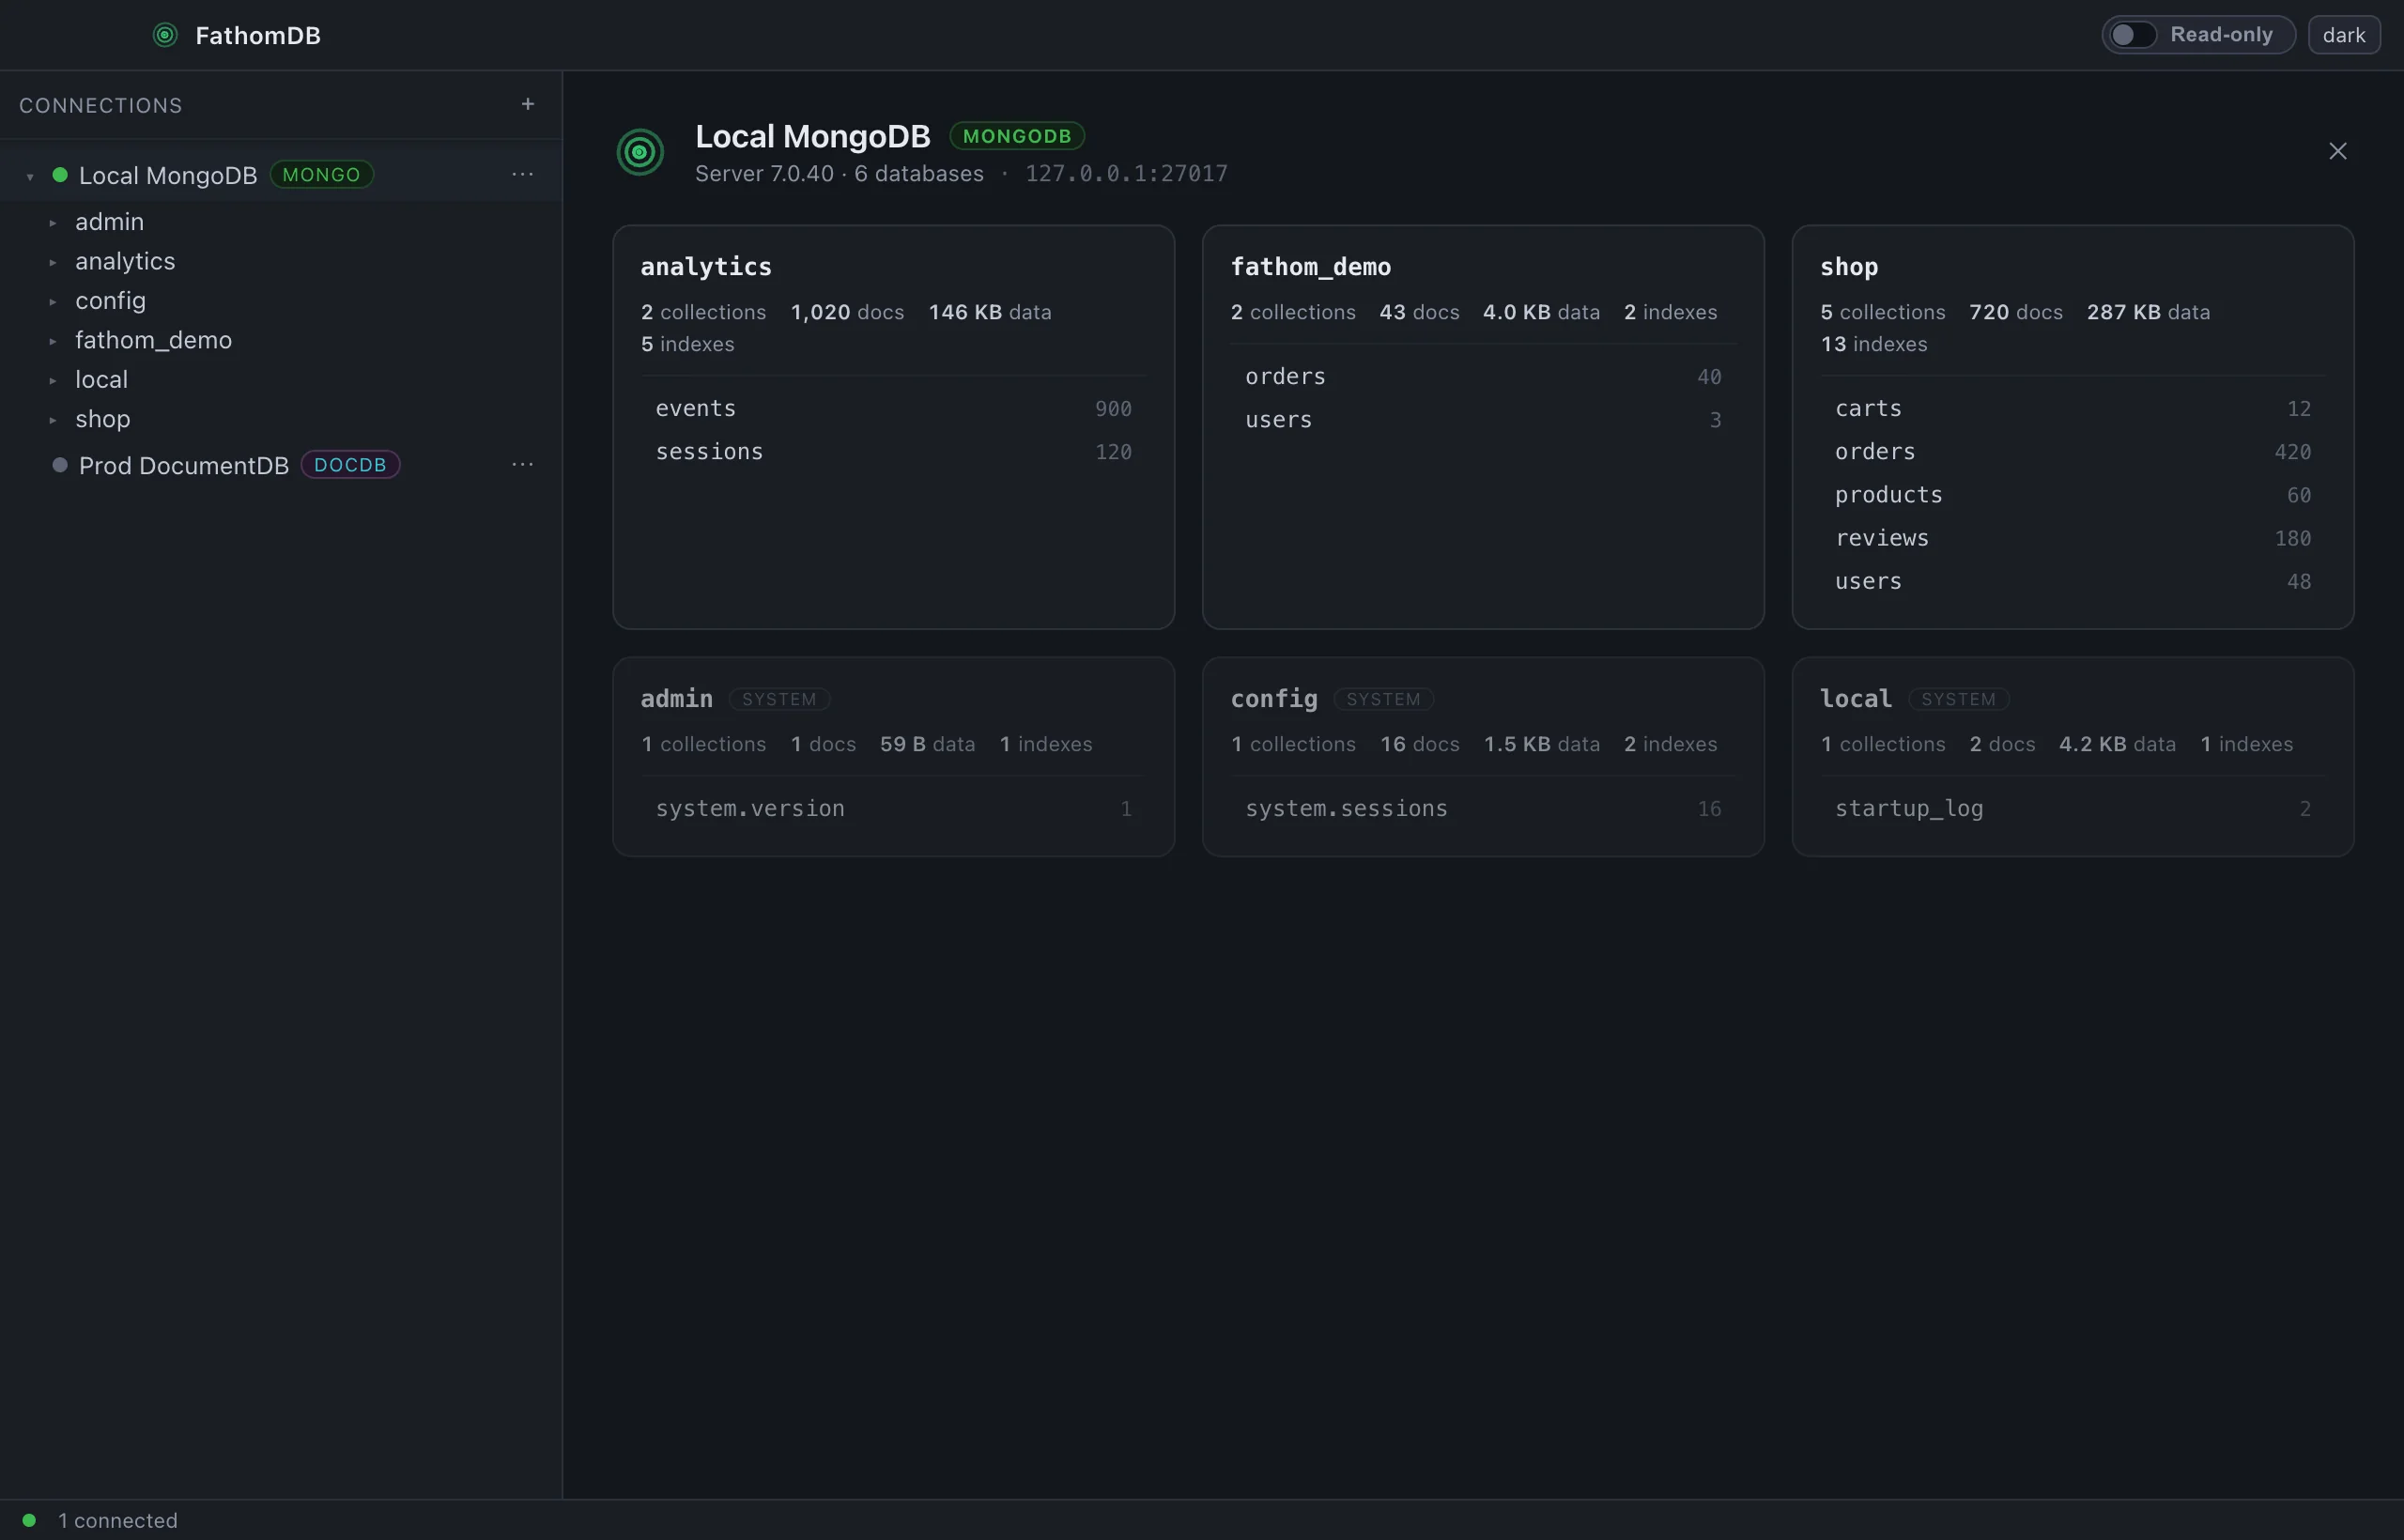Click SYSTEM tag on local card

pos(1958,699)
